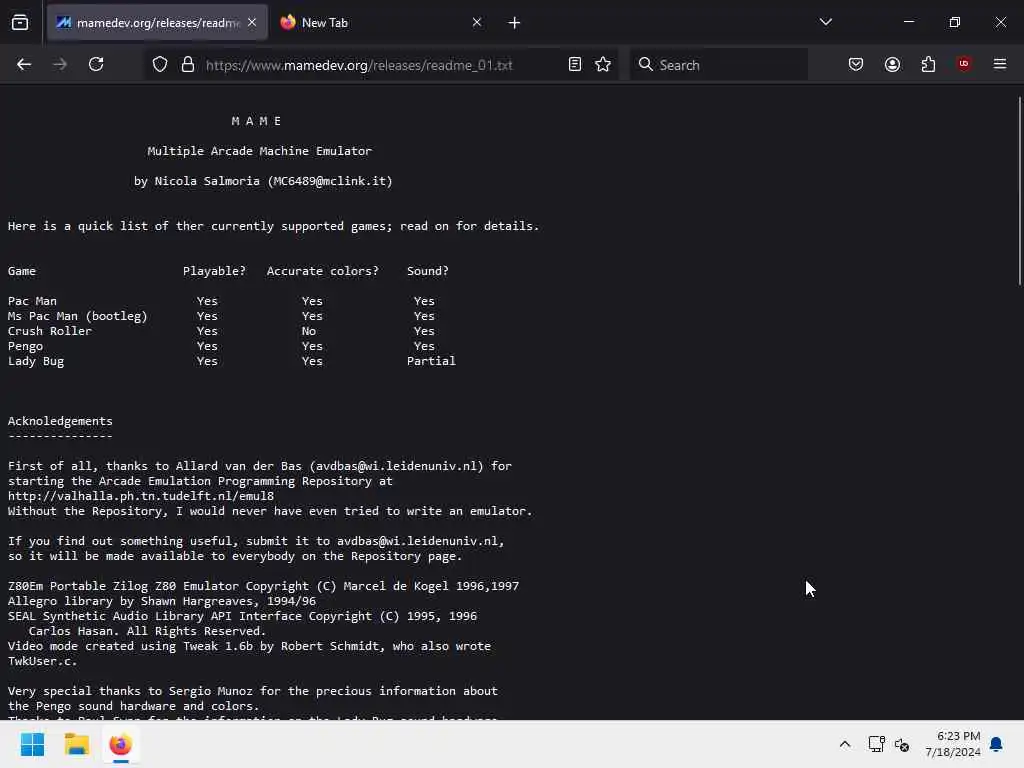Click the page vertical scrollbar
The width and height of the screenshot is (1024, 768).
click(x=1019, y=191)
